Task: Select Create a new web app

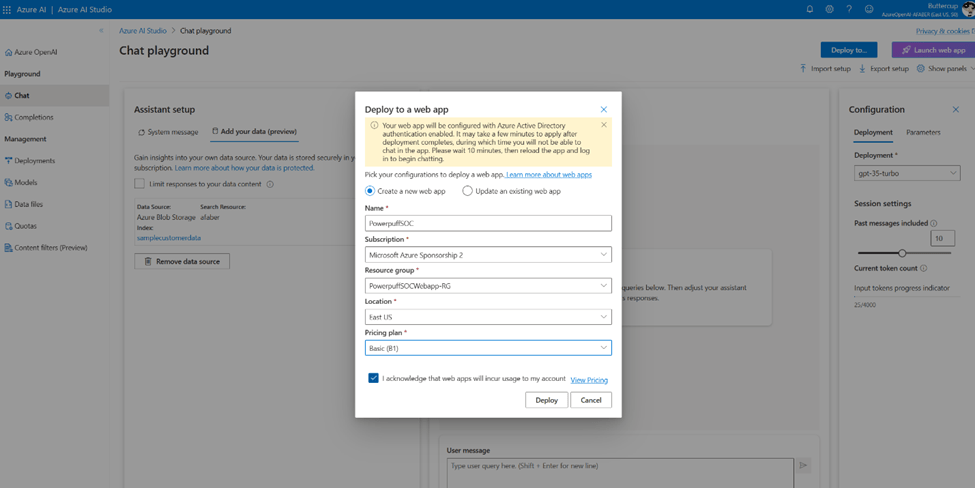Action: (x=370, y=191)
